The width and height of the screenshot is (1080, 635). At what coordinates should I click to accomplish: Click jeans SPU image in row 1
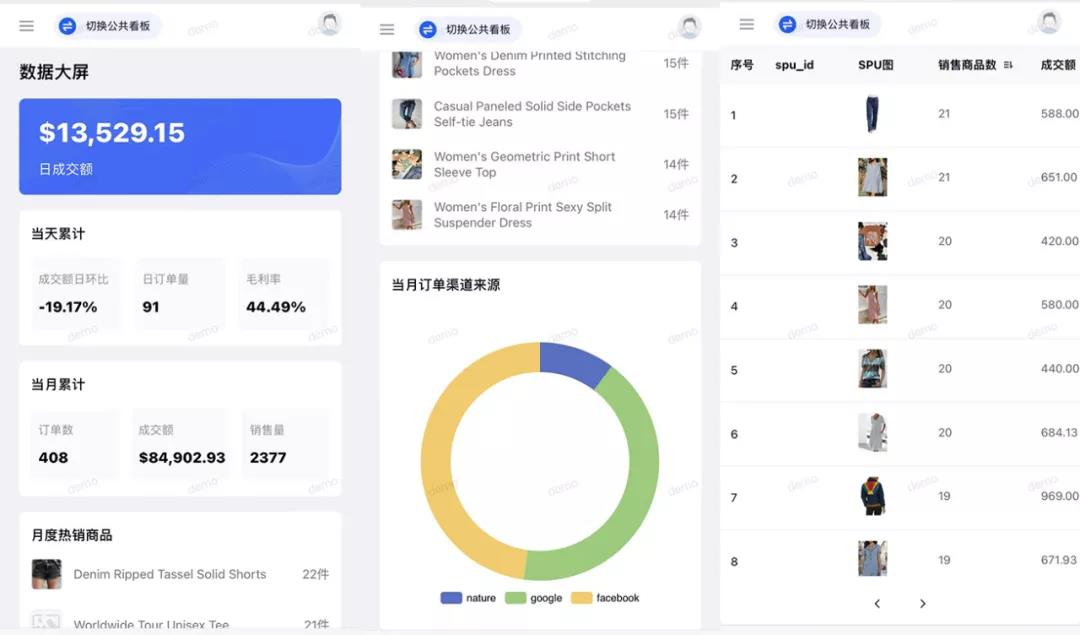pos(872,113)
